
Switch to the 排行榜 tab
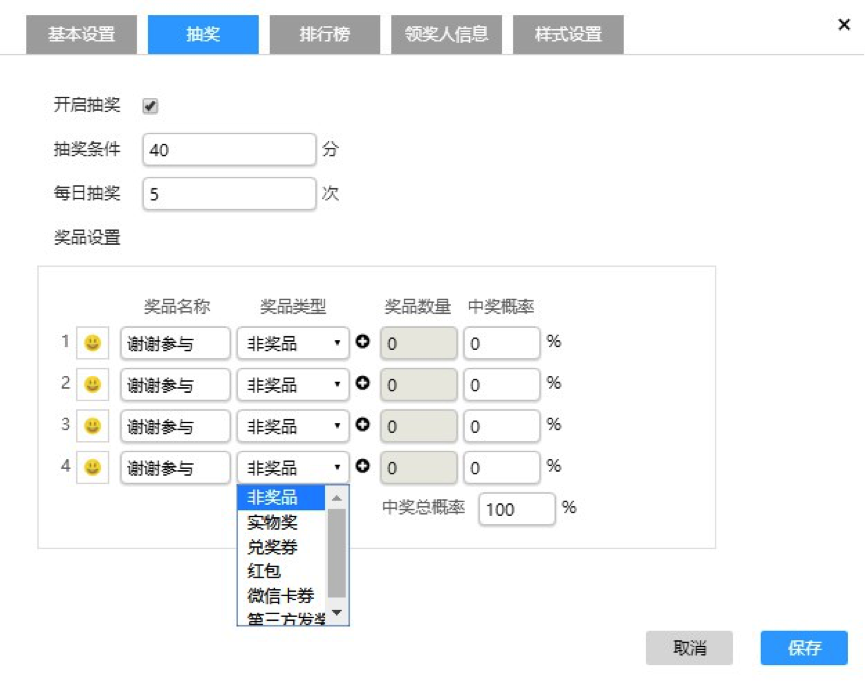pyautogui.click(x=325, y=34)
